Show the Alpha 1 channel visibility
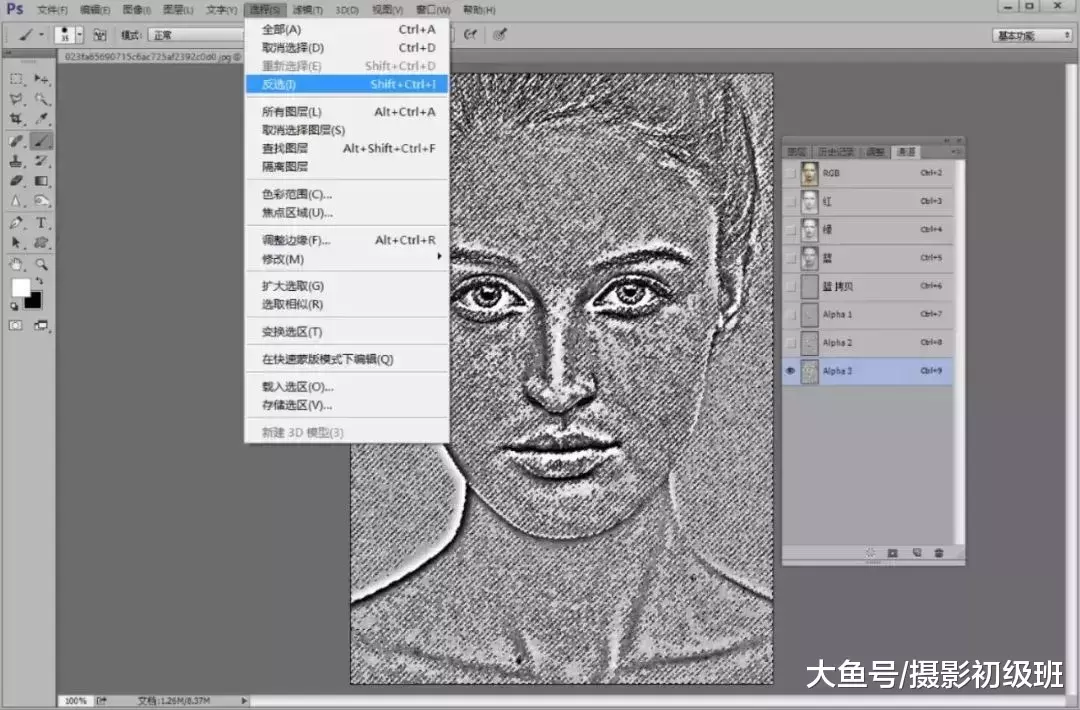This screenshot has height=710, width=1080. 791,315
